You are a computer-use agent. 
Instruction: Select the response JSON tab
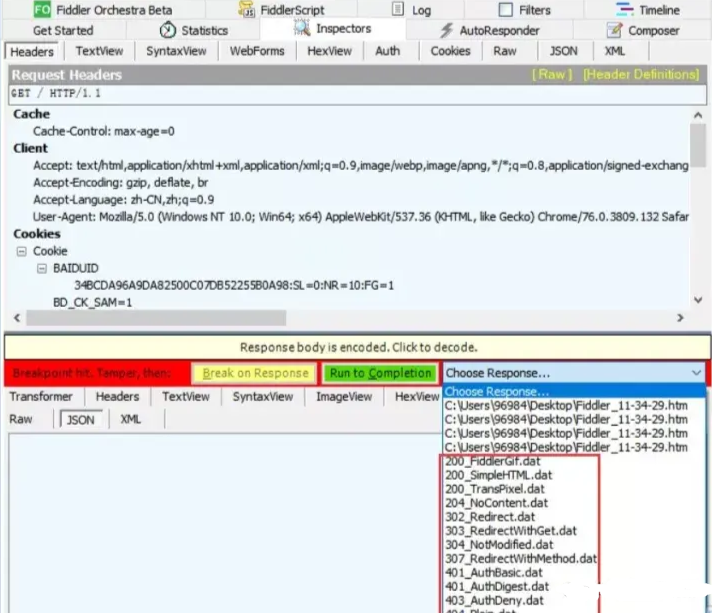[81, 420]
